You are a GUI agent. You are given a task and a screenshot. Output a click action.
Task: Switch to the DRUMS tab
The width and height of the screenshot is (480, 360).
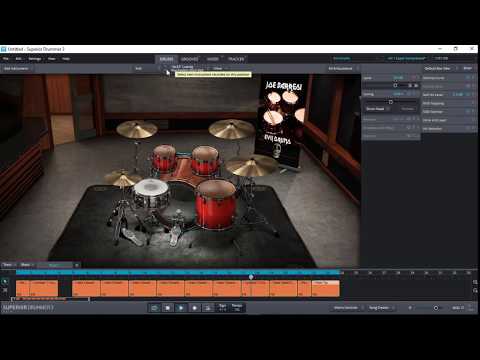point(166,59)
